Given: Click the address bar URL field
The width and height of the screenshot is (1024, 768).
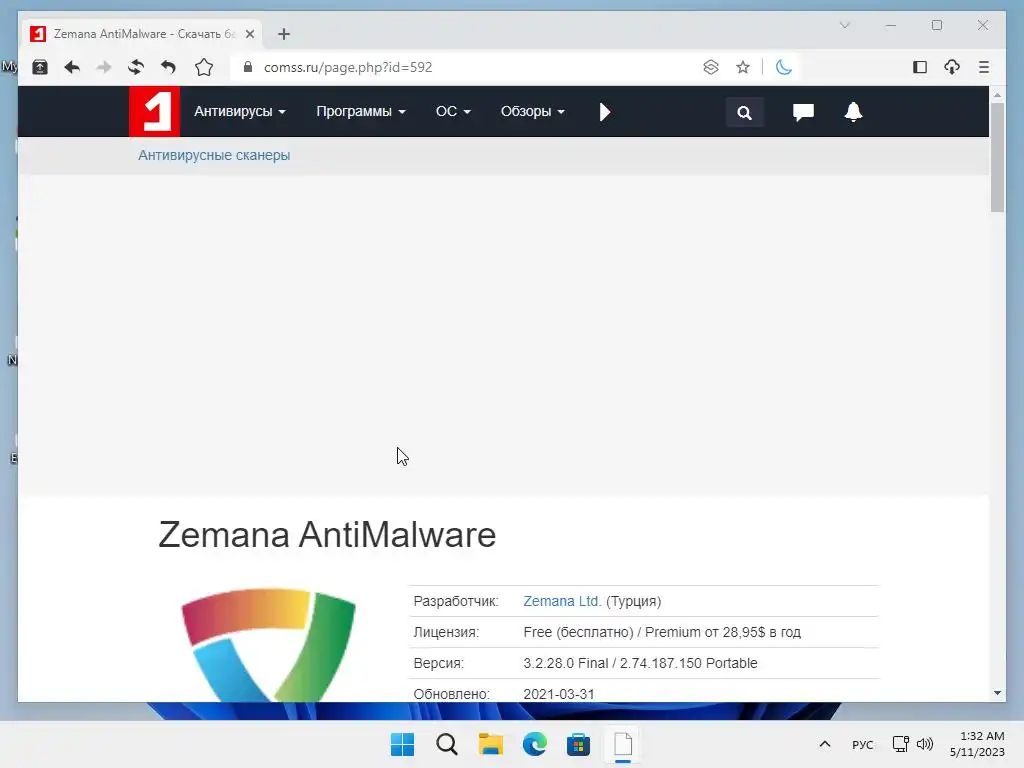Looking at the screenshot, I should 477,67.
